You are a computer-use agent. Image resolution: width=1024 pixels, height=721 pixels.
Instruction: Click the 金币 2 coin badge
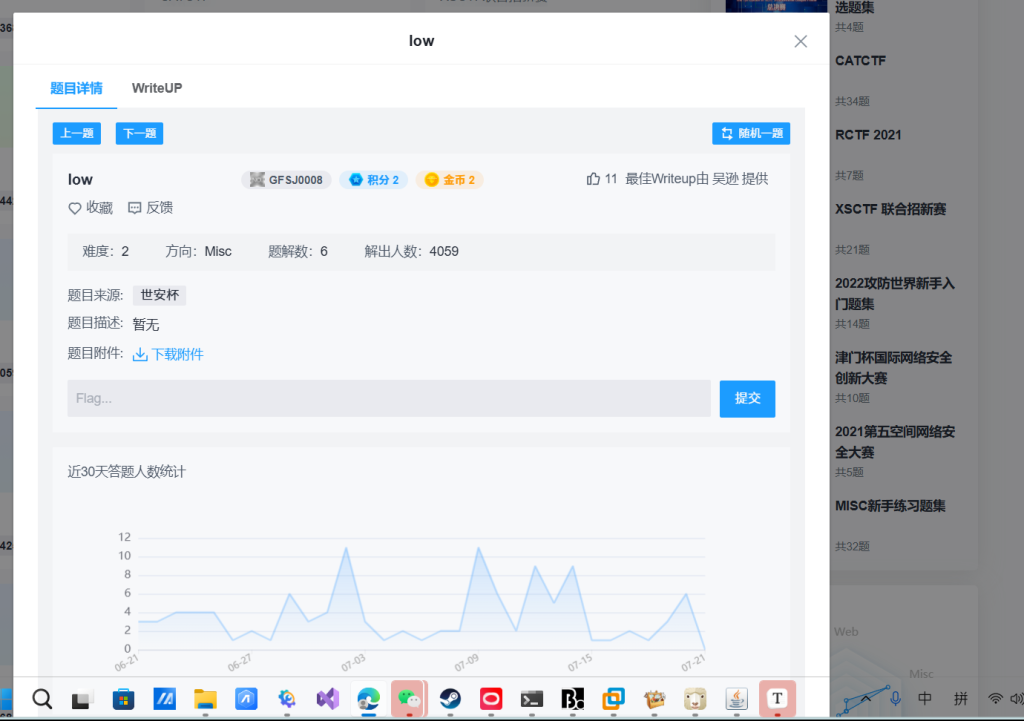tap(449, 180)
